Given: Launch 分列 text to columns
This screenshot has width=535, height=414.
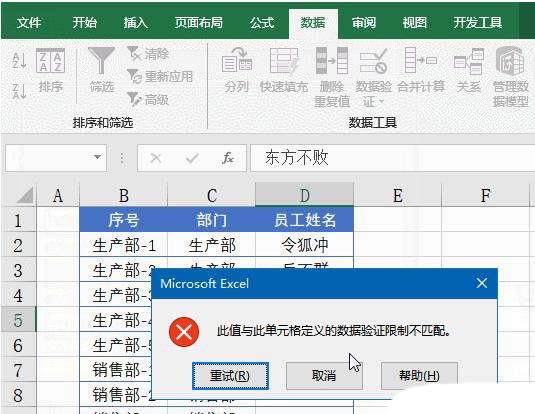Looking at the screenshot, I should click(x=236, y=71).
